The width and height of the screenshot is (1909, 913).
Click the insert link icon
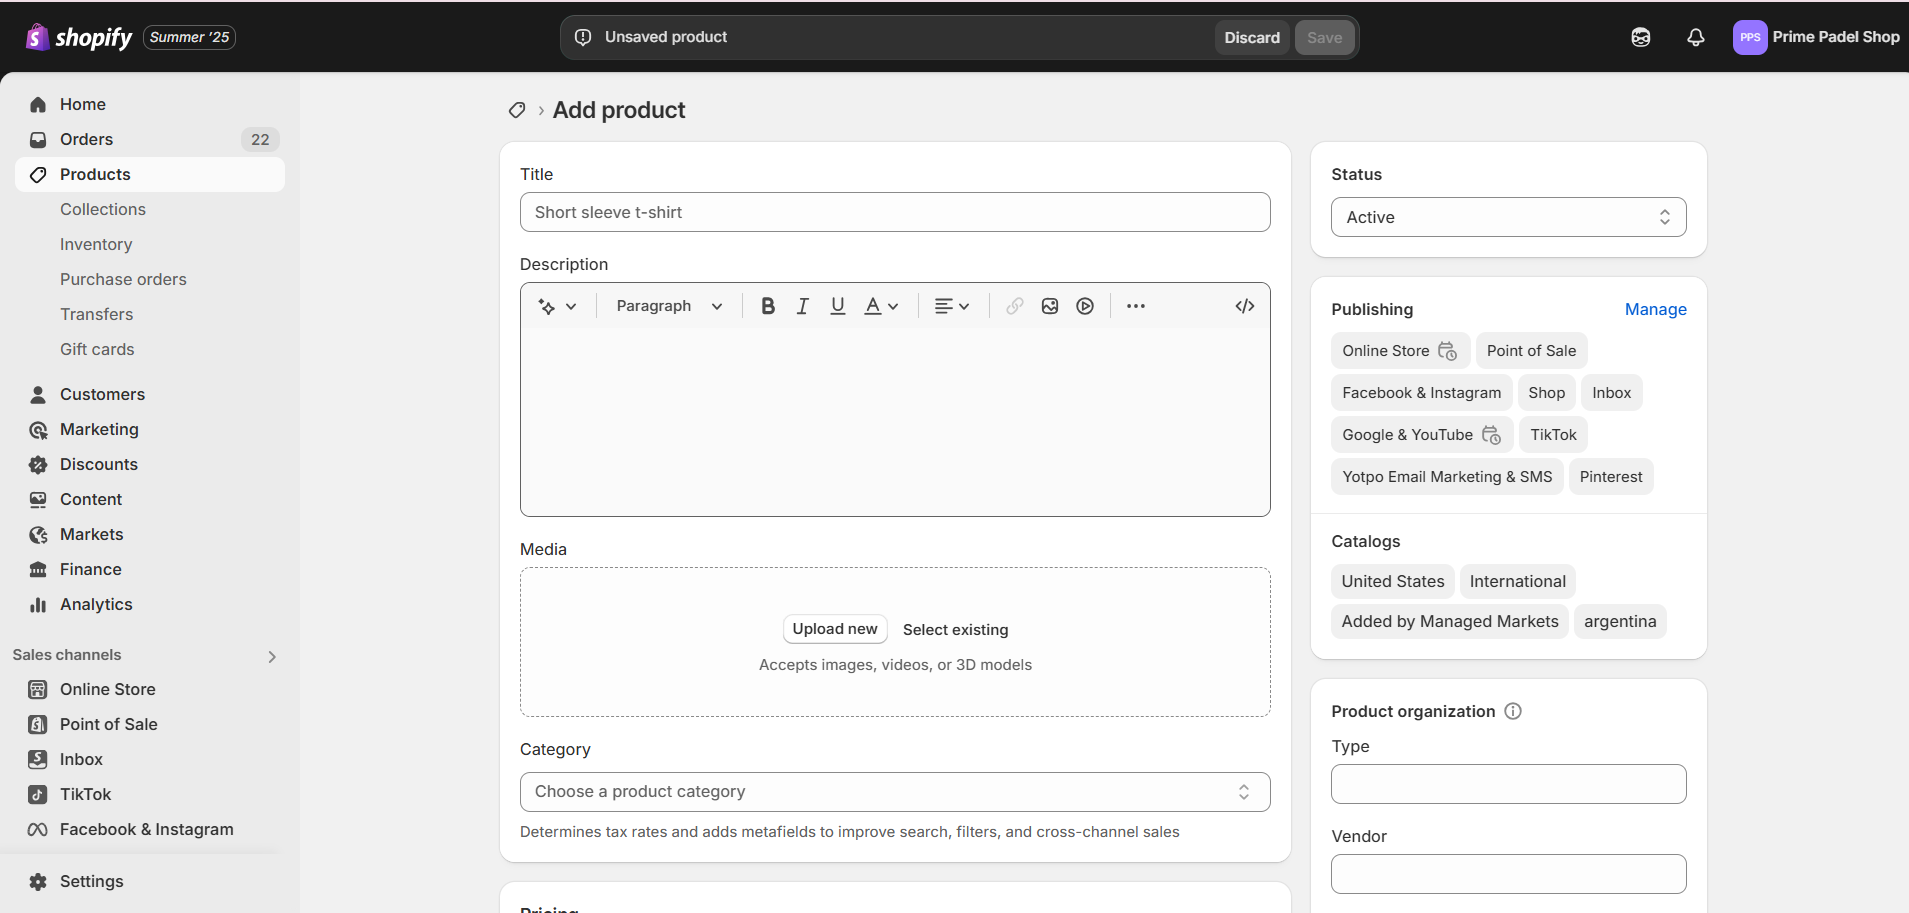pos(1014,306)
